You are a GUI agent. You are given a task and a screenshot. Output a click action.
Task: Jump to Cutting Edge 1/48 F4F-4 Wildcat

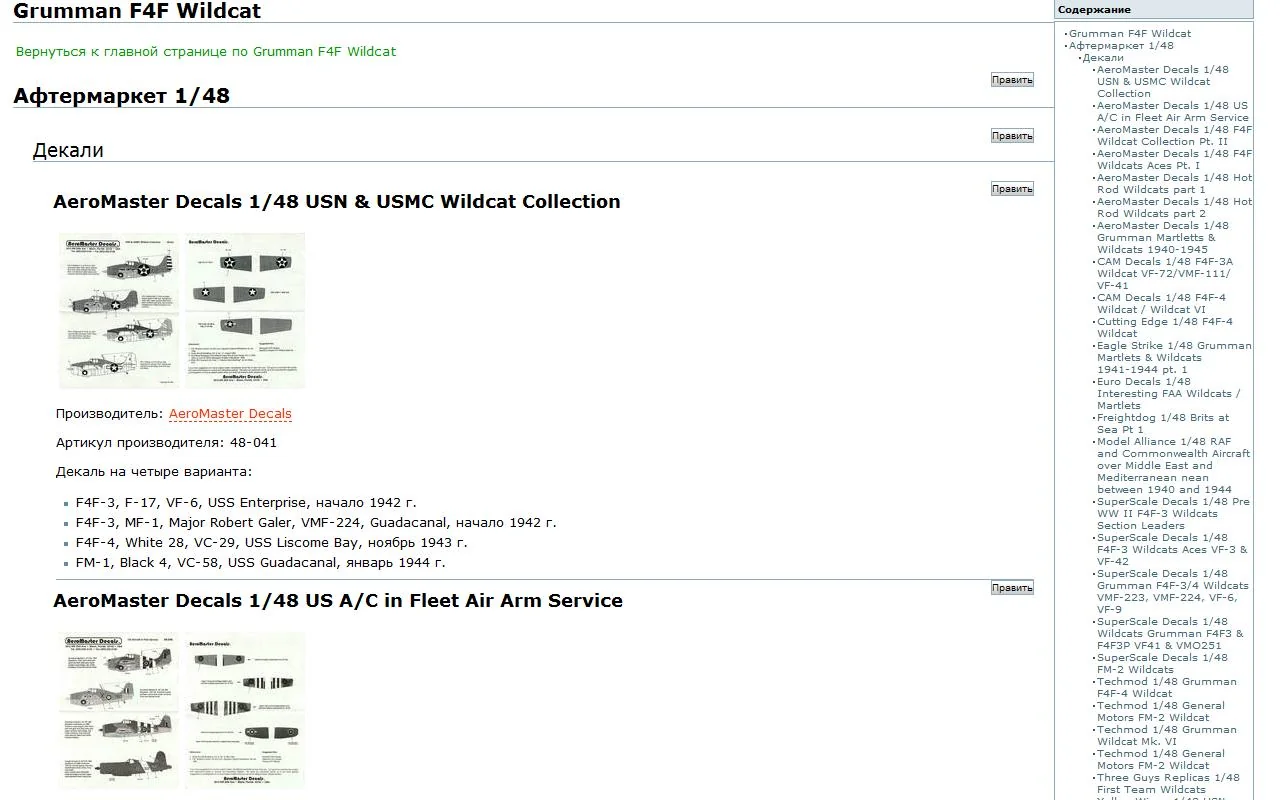[1164, 328]
